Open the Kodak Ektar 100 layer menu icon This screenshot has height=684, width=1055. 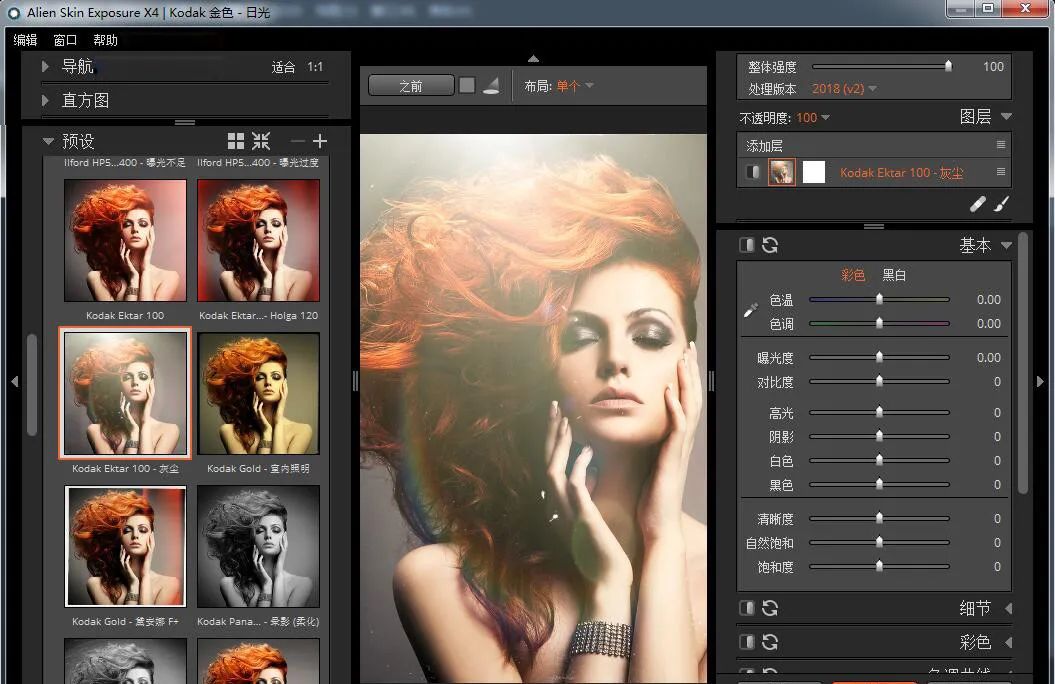(1001, 172)
